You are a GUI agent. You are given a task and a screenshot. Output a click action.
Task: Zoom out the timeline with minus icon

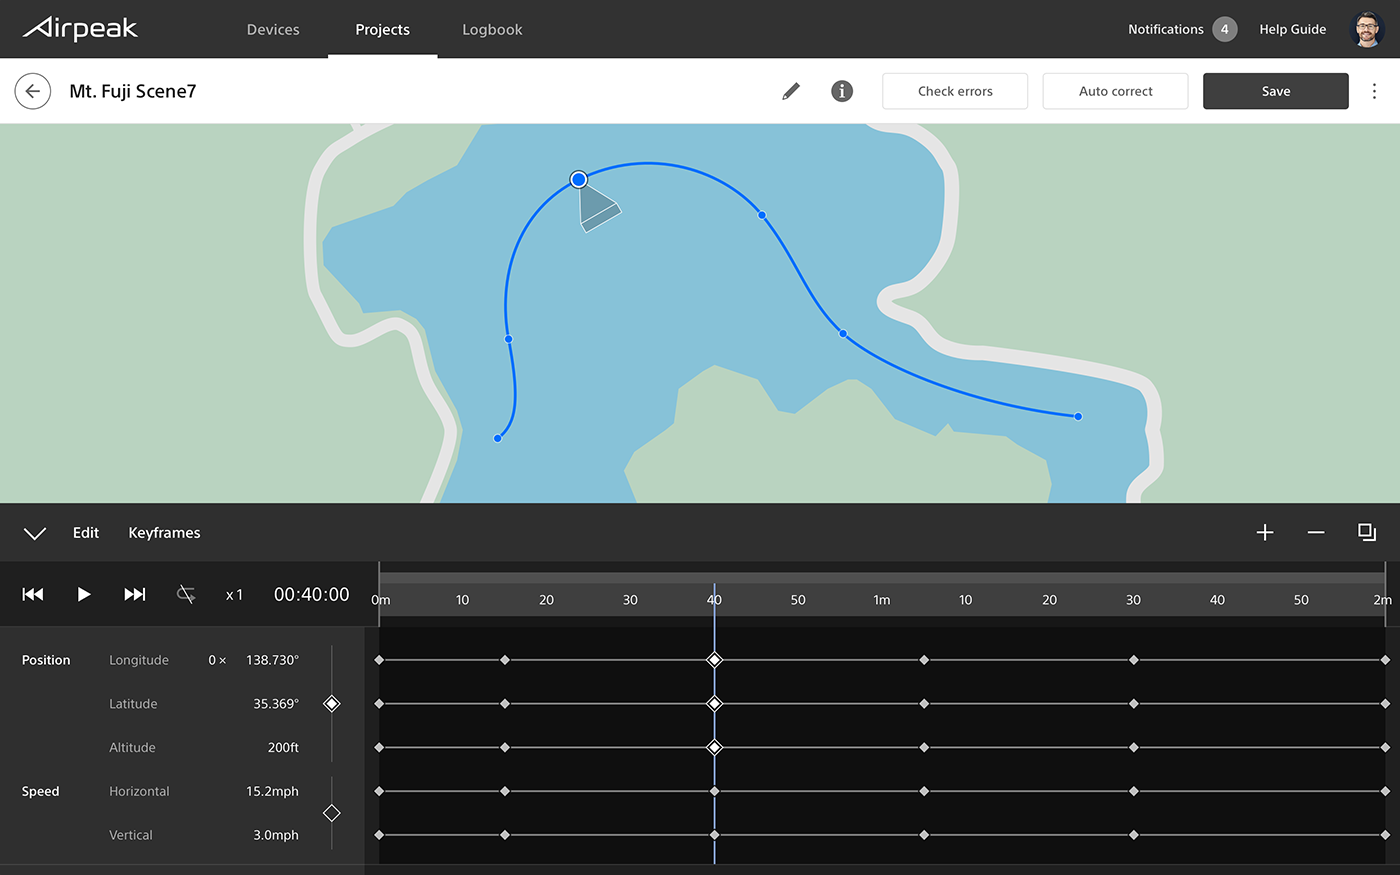pyautogui.click(x=1316, y=532)
